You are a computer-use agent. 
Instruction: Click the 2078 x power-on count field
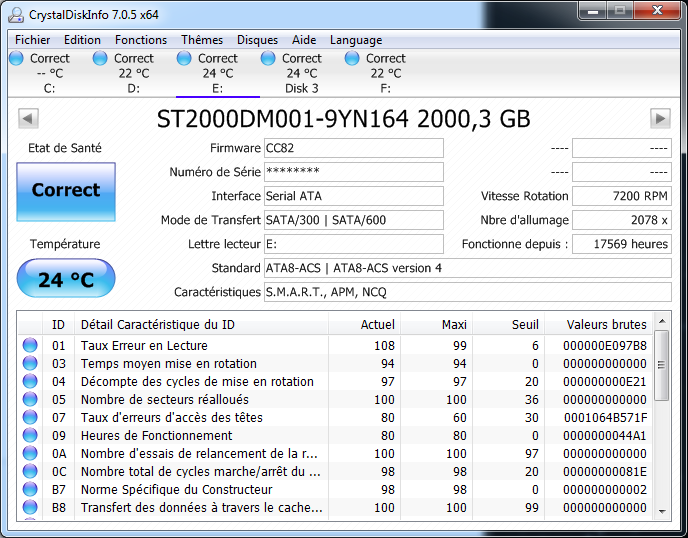(622, 220)
